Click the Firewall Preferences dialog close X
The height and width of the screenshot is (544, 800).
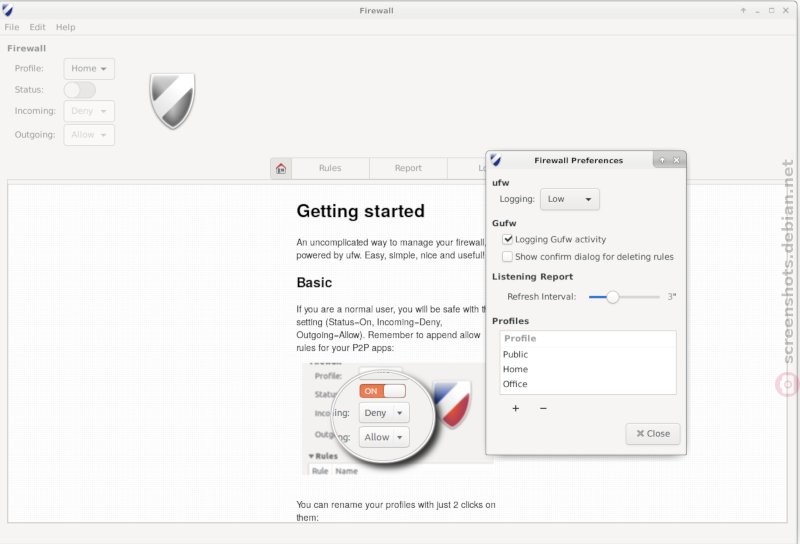(x=677, y=160)
